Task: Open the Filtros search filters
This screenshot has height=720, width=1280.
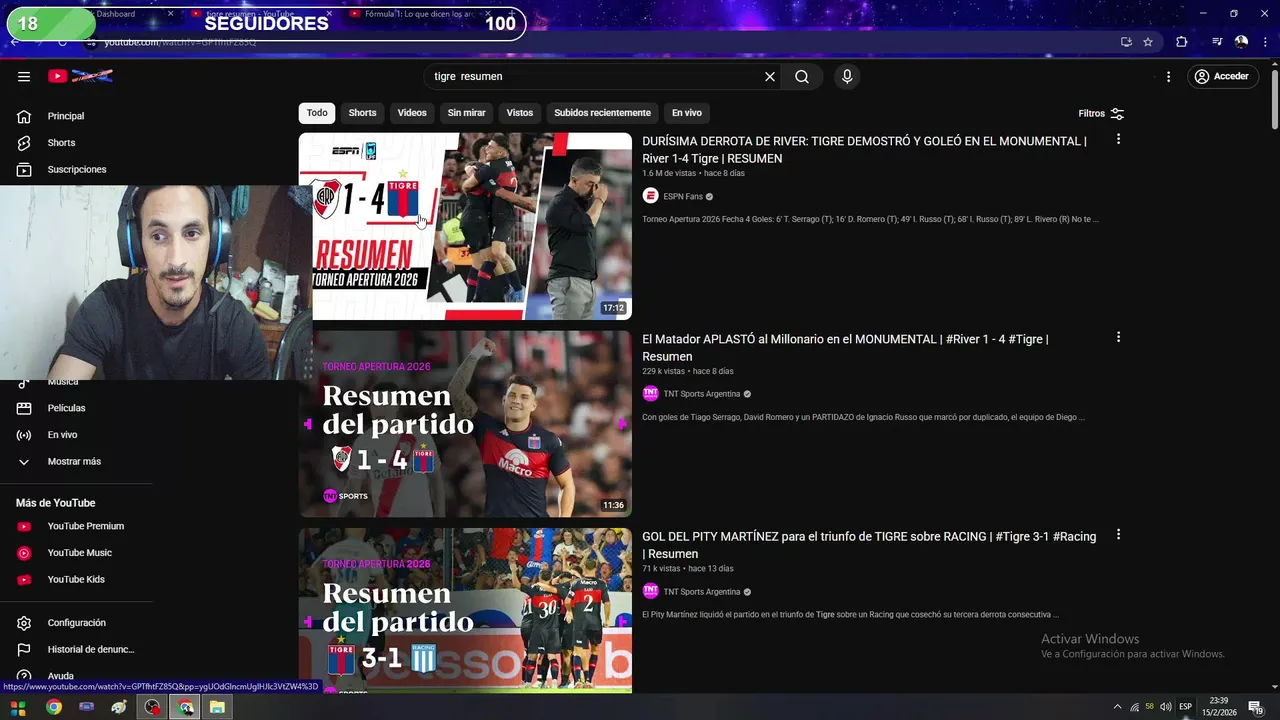Action: [x=1101, y=113]
